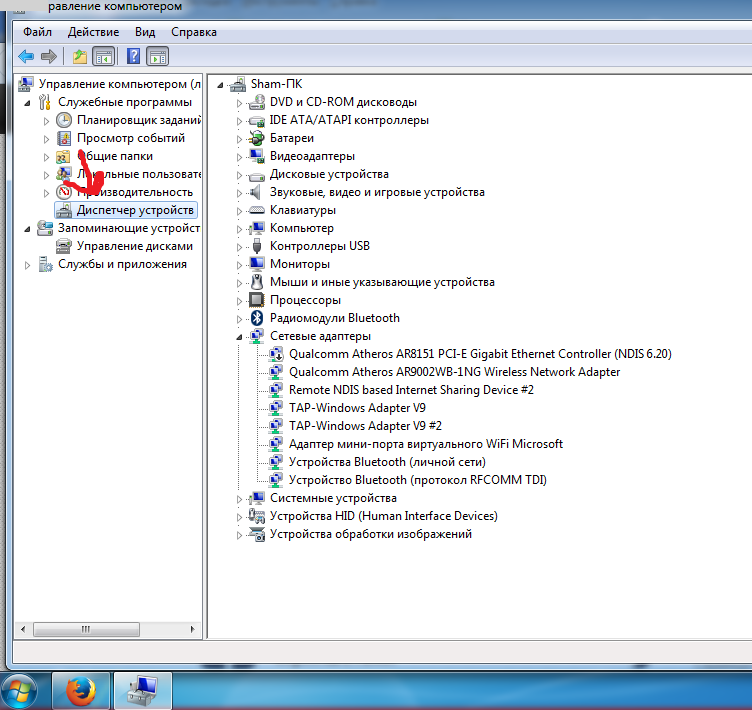Open the Справка menu
Viewport: 752px width, 710px height.
click(x=194, y=32)
